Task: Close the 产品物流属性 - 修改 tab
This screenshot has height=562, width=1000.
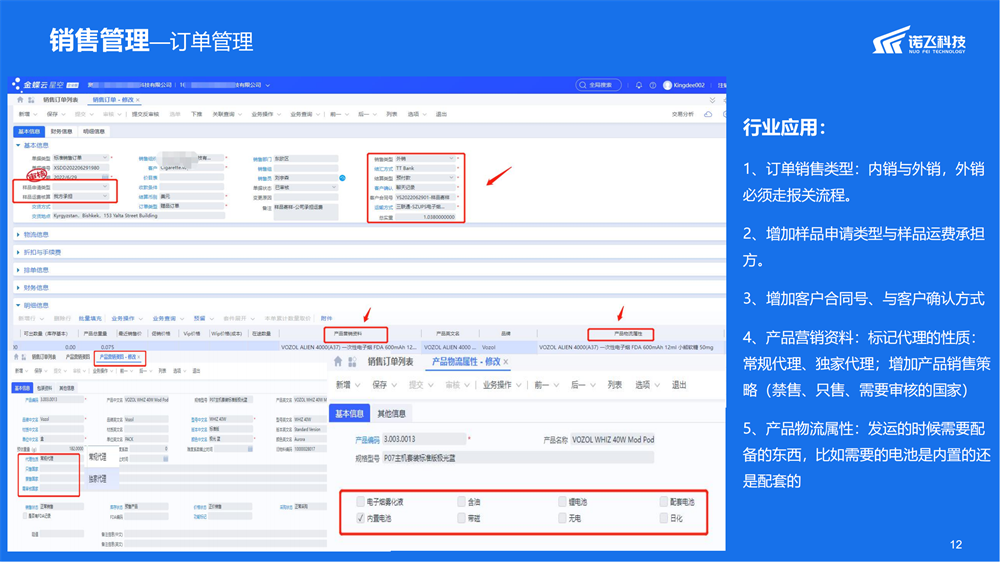Action: pos(506,362)
